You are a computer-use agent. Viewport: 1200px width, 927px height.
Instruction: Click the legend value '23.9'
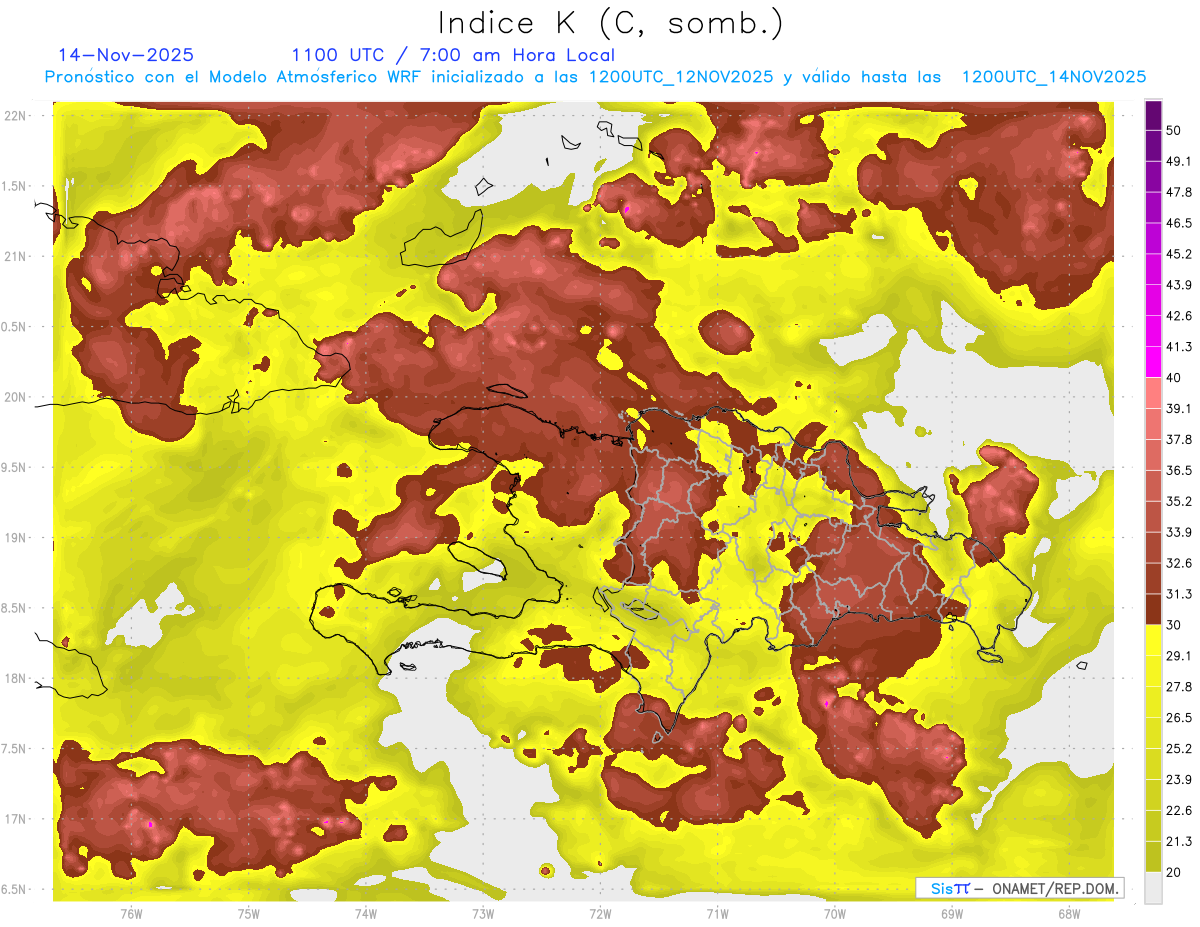pyautogui.click(x=1178, y=780)
